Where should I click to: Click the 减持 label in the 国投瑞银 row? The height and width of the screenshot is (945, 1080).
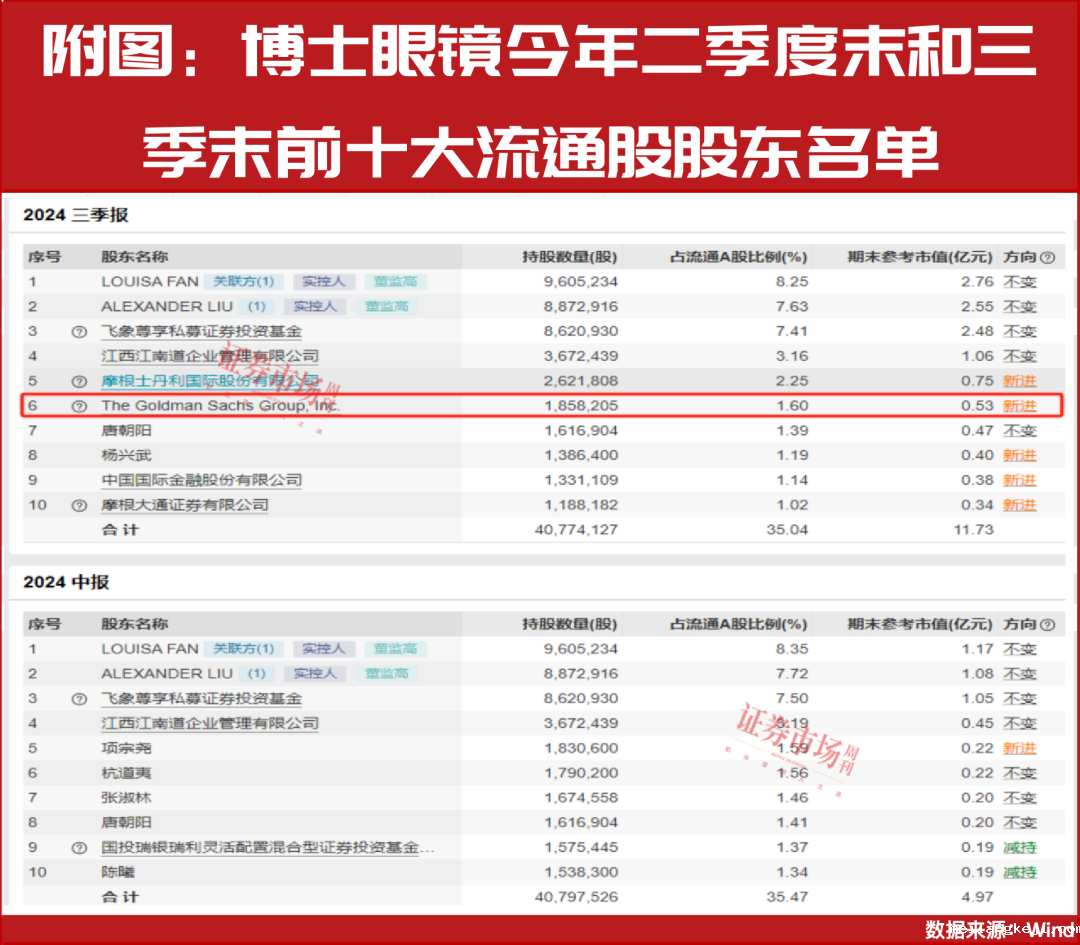tap(1019, 847)
